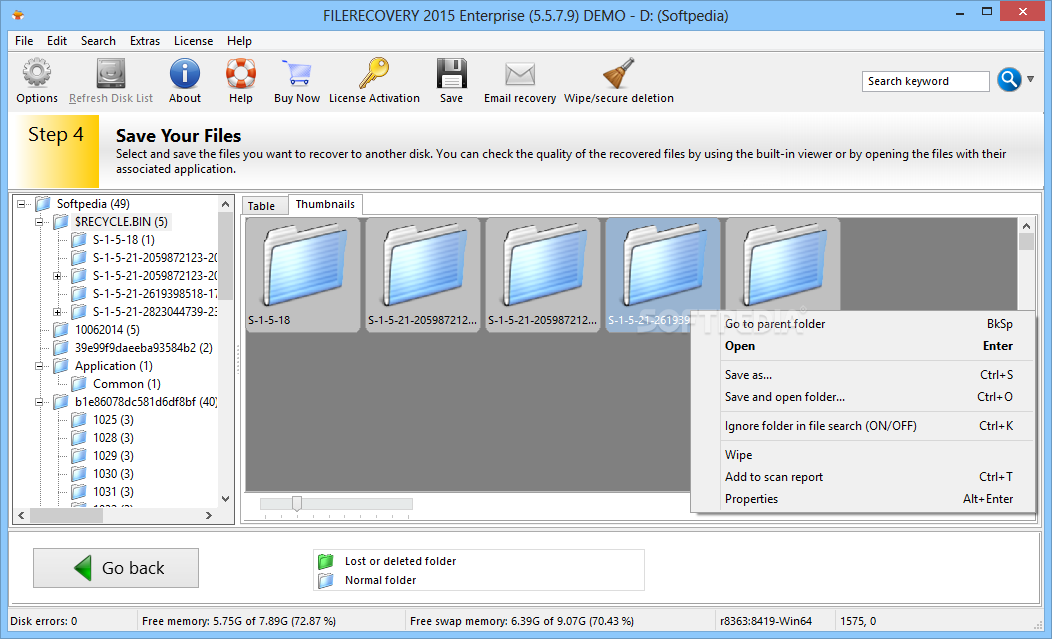
Task: Open the Edit menu
Action: (57, 41)
